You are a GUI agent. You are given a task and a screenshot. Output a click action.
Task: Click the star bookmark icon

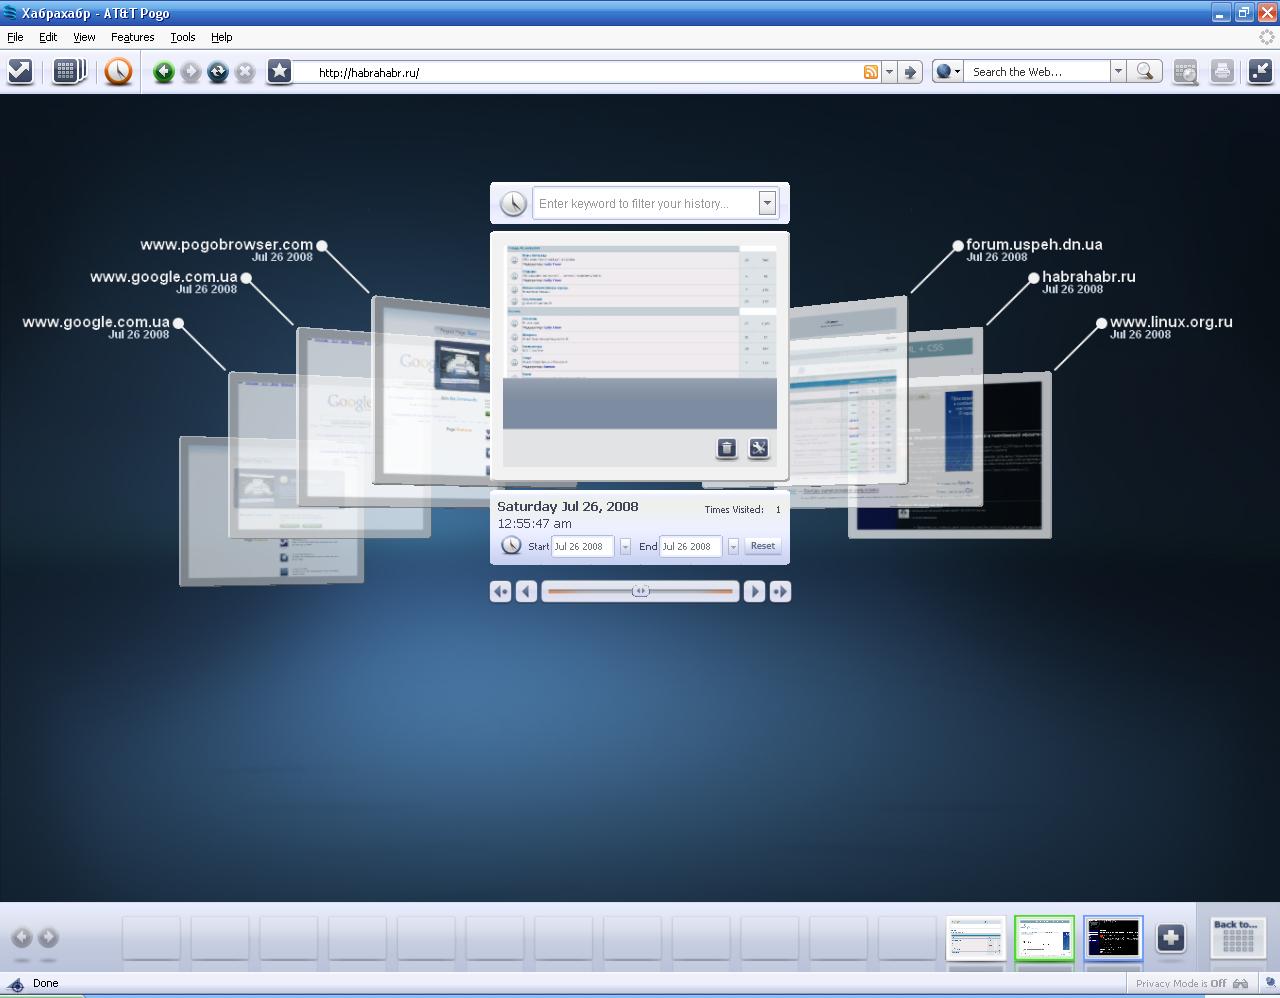(280, 72)
